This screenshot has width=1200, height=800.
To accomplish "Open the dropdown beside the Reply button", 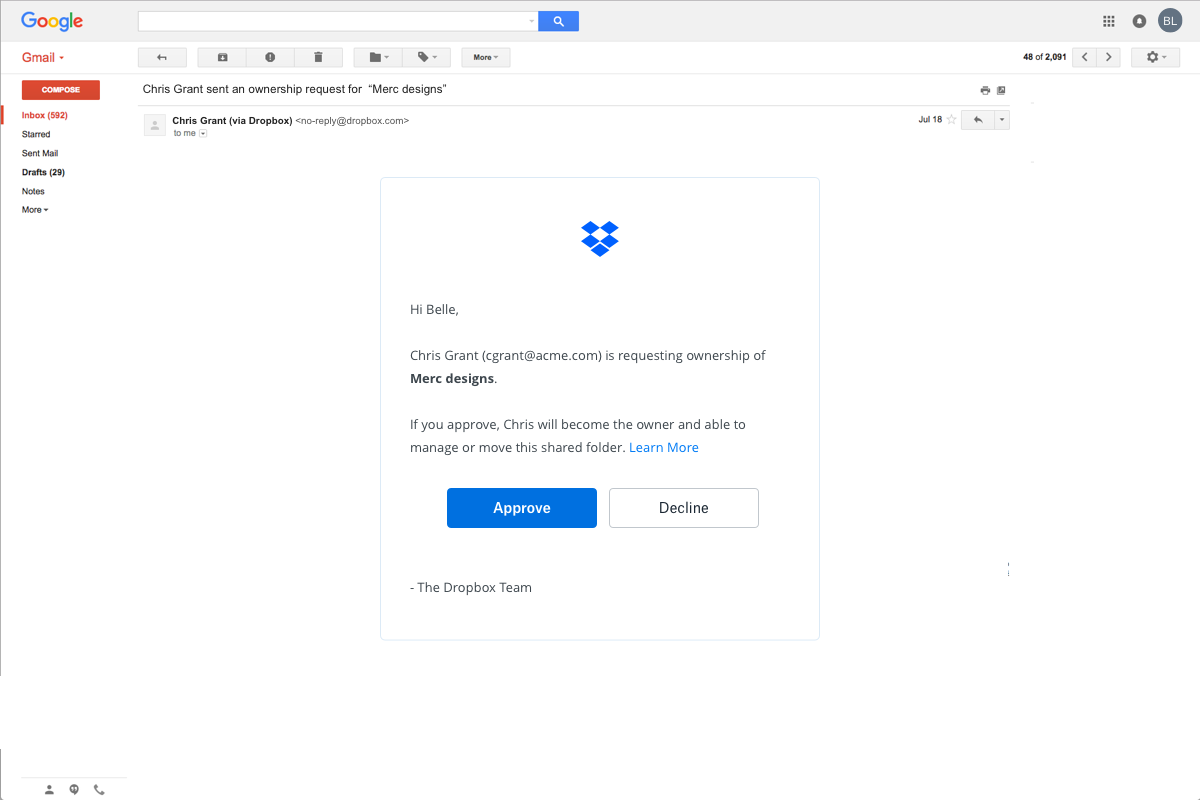I will coord(1002,120).
